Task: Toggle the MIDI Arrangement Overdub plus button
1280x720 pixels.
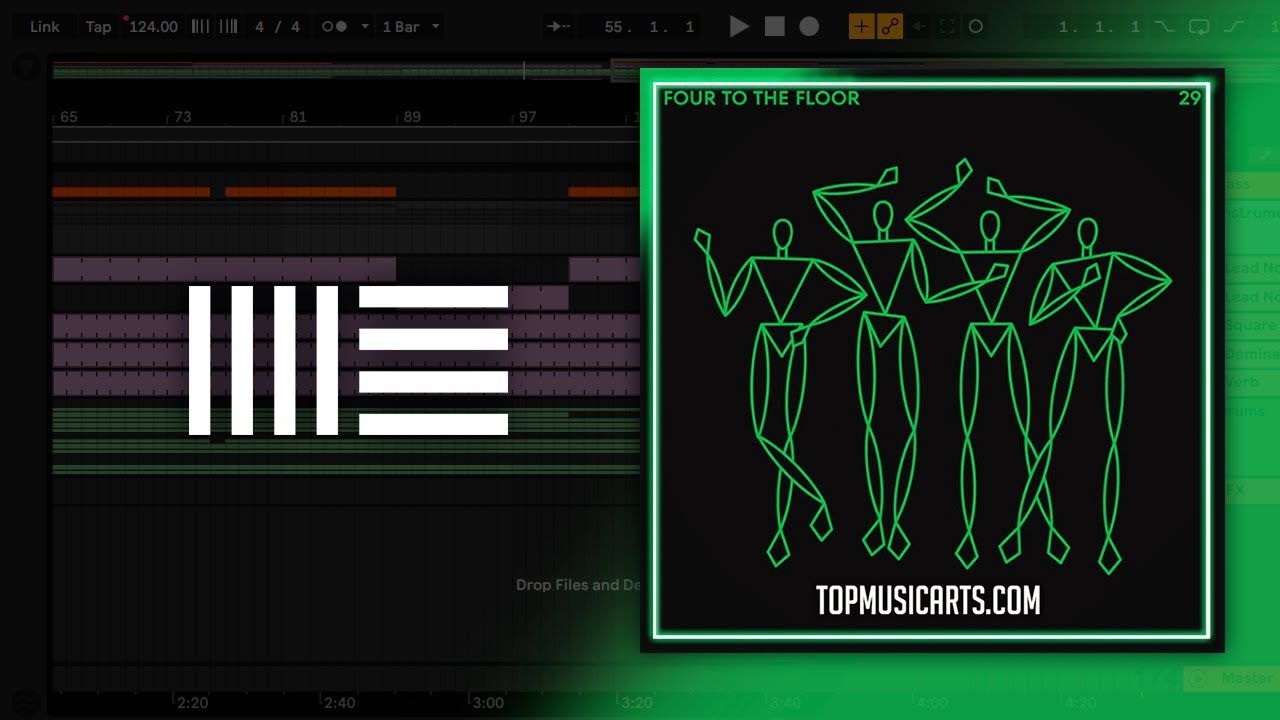Action: pyautogui.click(x=861, y=27)
